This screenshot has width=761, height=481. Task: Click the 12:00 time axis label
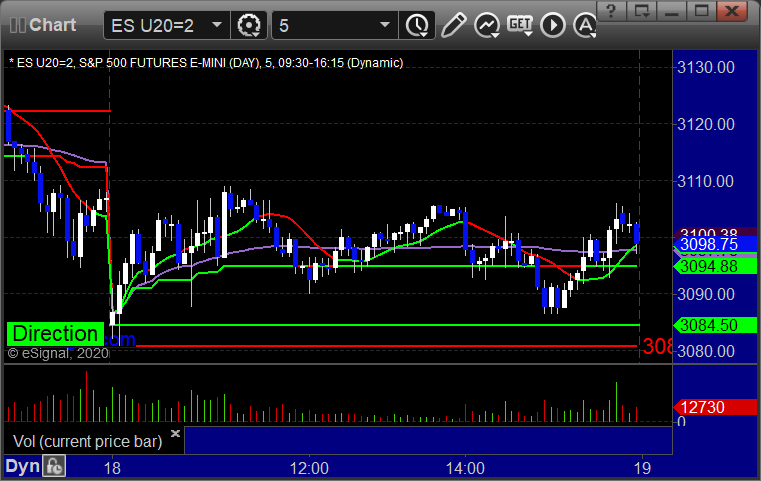point(309,468)
